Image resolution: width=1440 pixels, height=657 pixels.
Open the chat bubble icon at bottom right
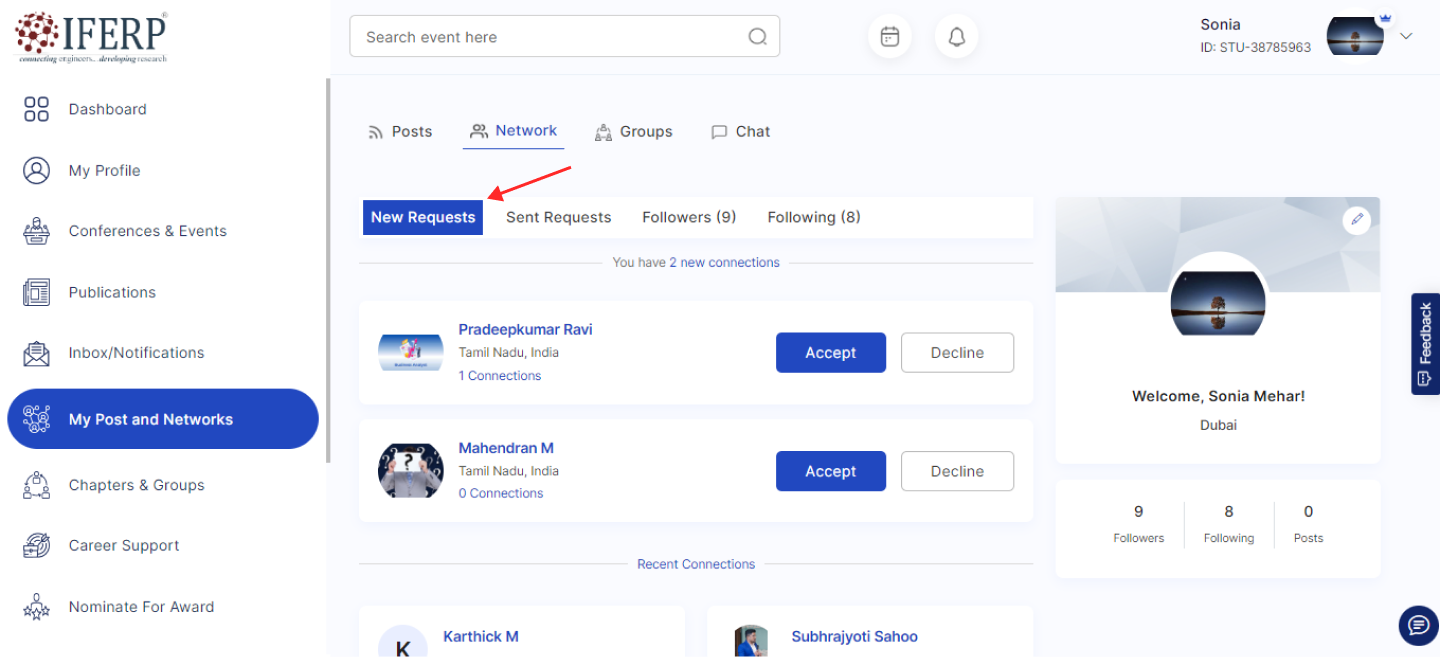1418,625
